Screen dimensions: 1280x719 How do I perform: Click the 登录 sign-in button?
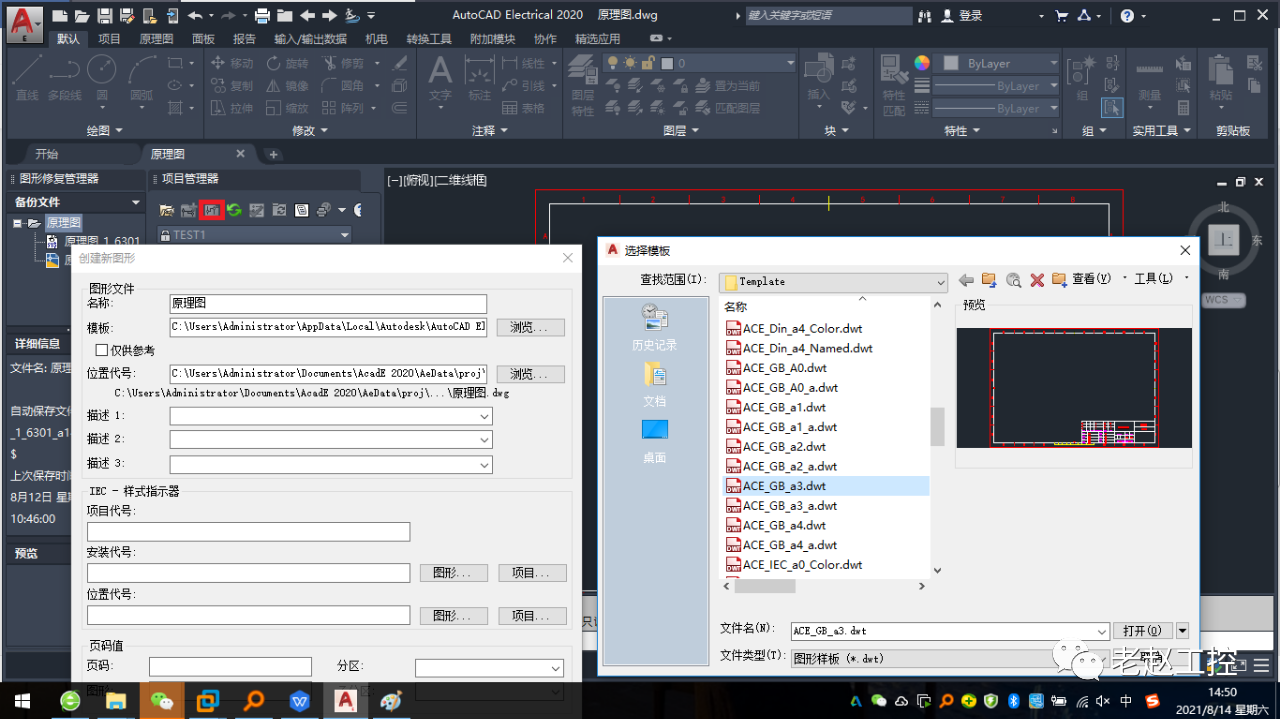(961, 16)
